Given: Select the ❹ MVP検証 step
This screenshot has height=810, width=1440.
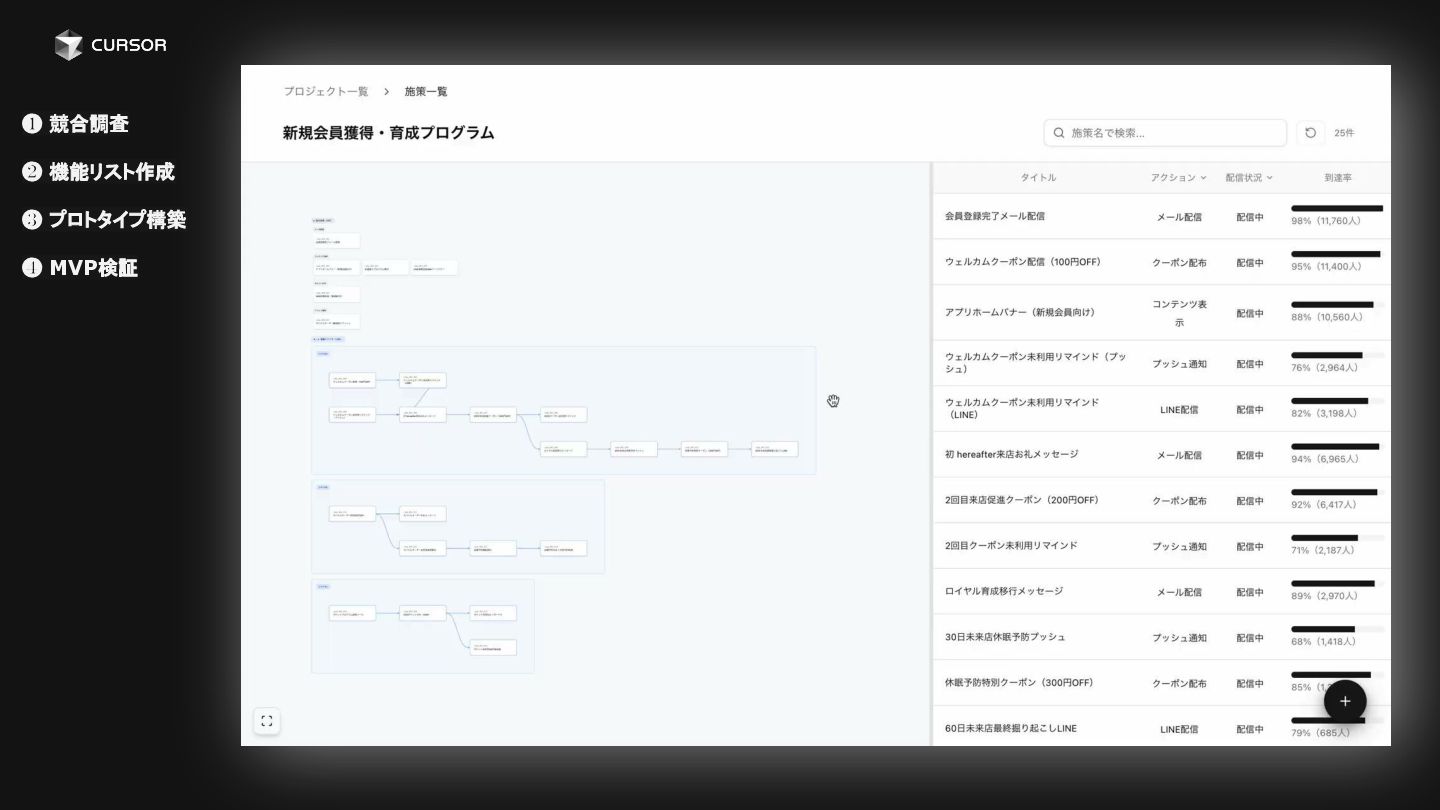Looking at the screenshot, I should (x=80, y=268).
